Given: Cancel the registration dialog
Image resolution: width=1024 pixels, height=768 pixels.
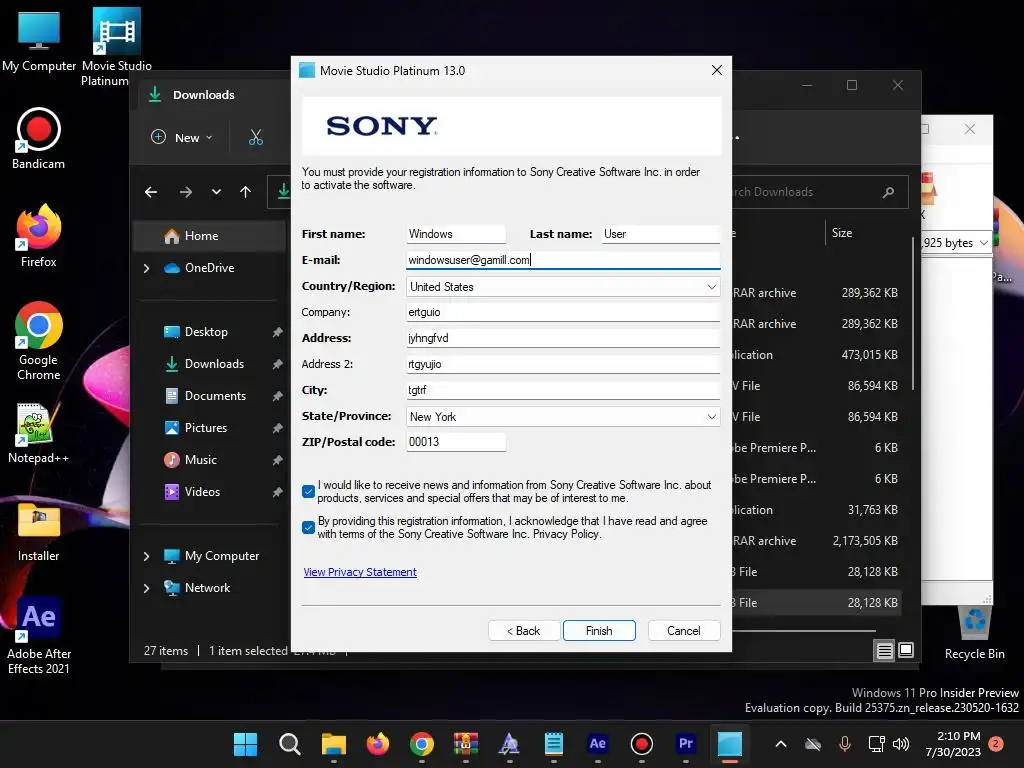Looking at the screenshot, I should click(x=684, y=630).
